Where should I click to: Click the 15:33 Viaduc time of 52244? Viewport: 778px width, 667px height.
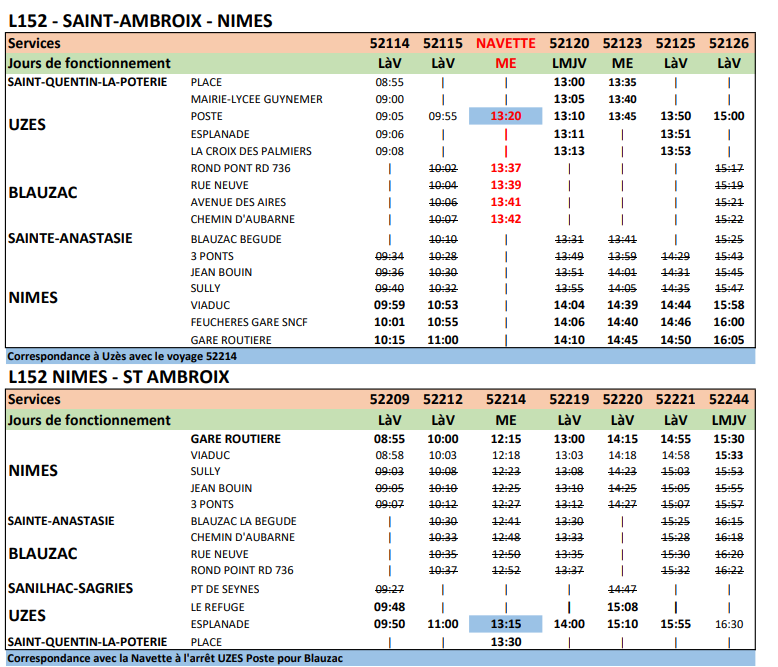coord(729,456)
